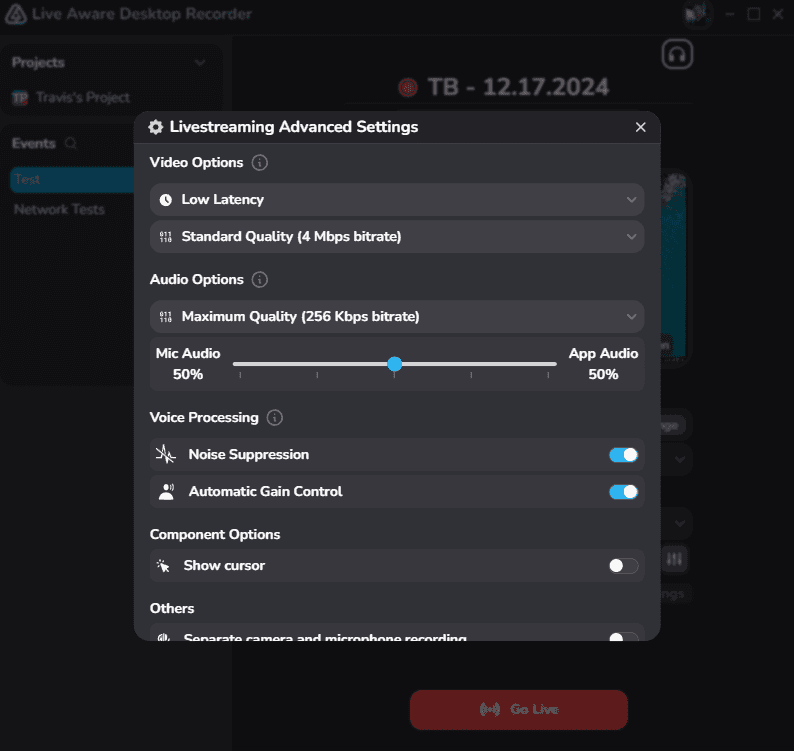Click the Audio Options heading

tap(196, 280)
